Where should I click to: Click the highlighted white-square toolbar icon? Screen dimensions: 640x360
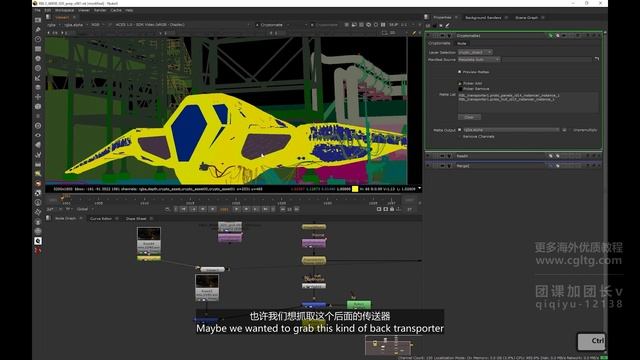38,241
